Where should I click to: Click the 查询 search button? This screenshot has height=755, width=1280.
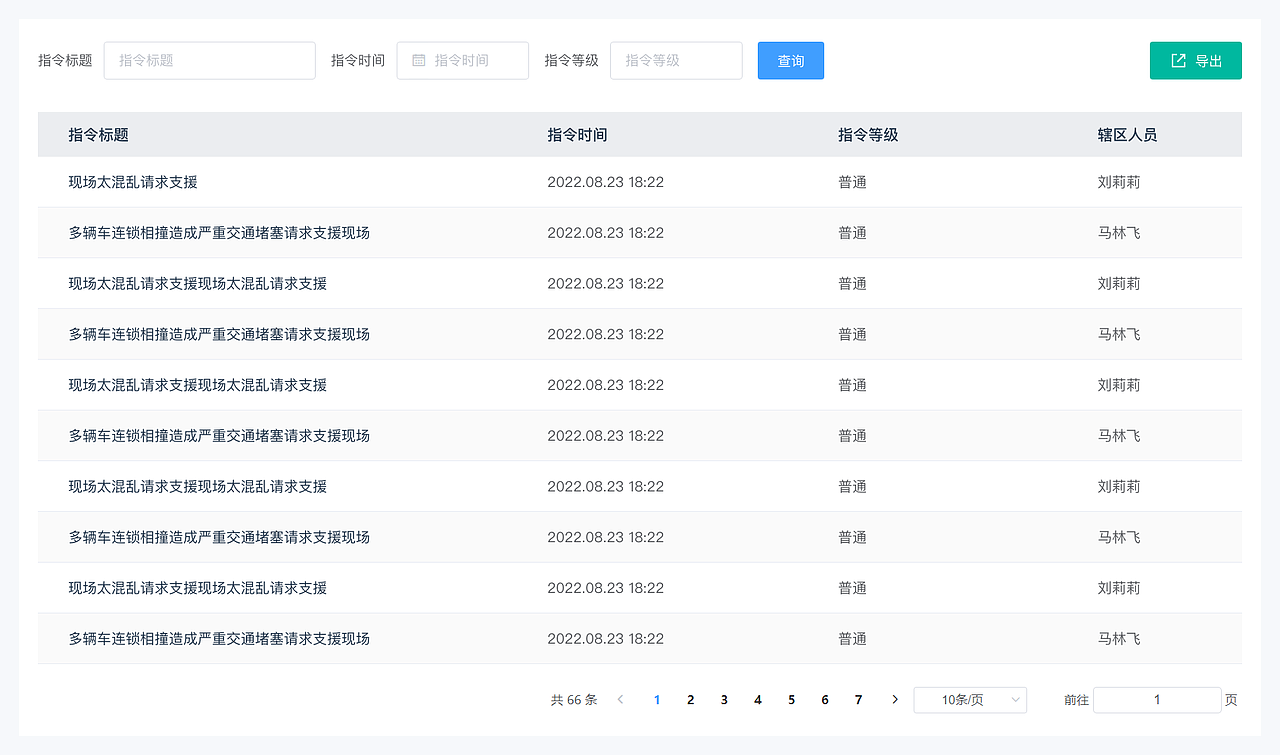tap(790, 60)
